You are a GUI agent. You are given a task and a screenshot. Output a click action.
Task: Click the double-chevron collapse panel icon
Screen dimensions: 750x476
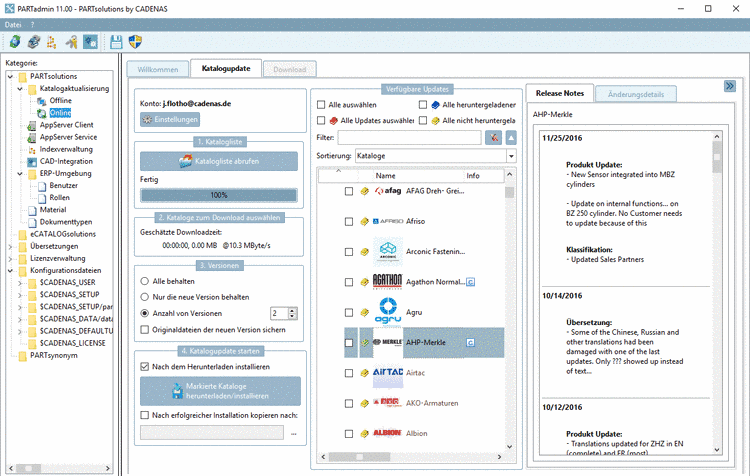(x=729, y=86)
